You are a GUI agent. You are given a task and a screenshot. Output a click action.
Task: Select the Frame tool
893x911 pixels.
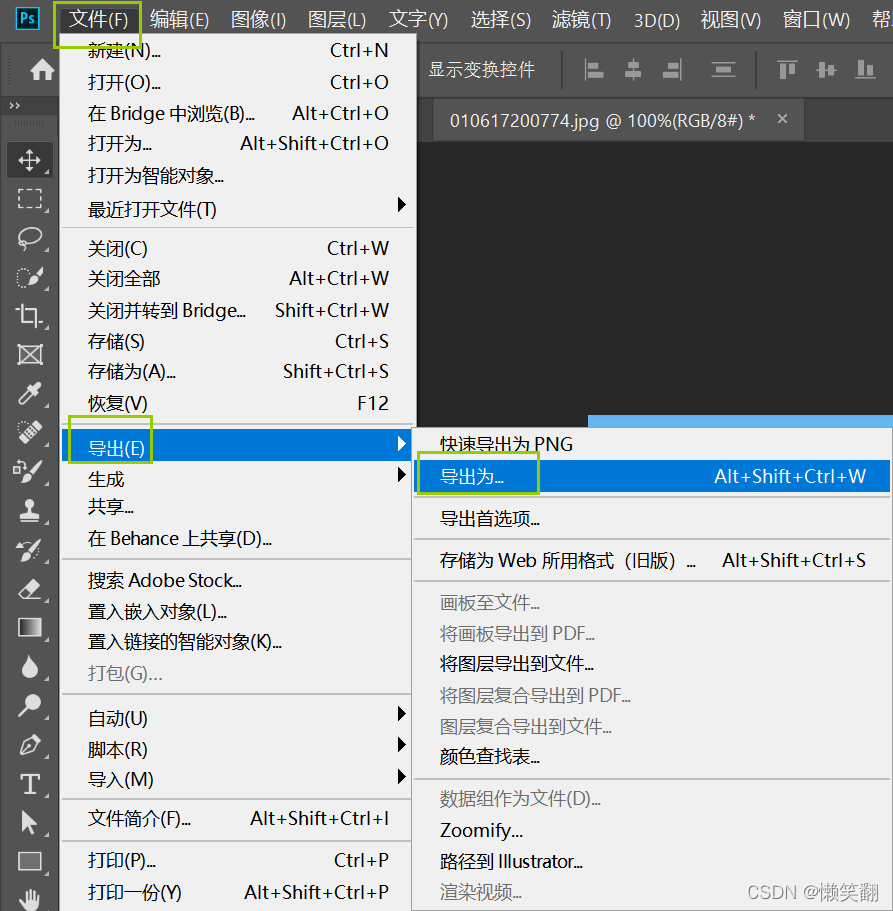pyautogui.click(x=30, y=354)
